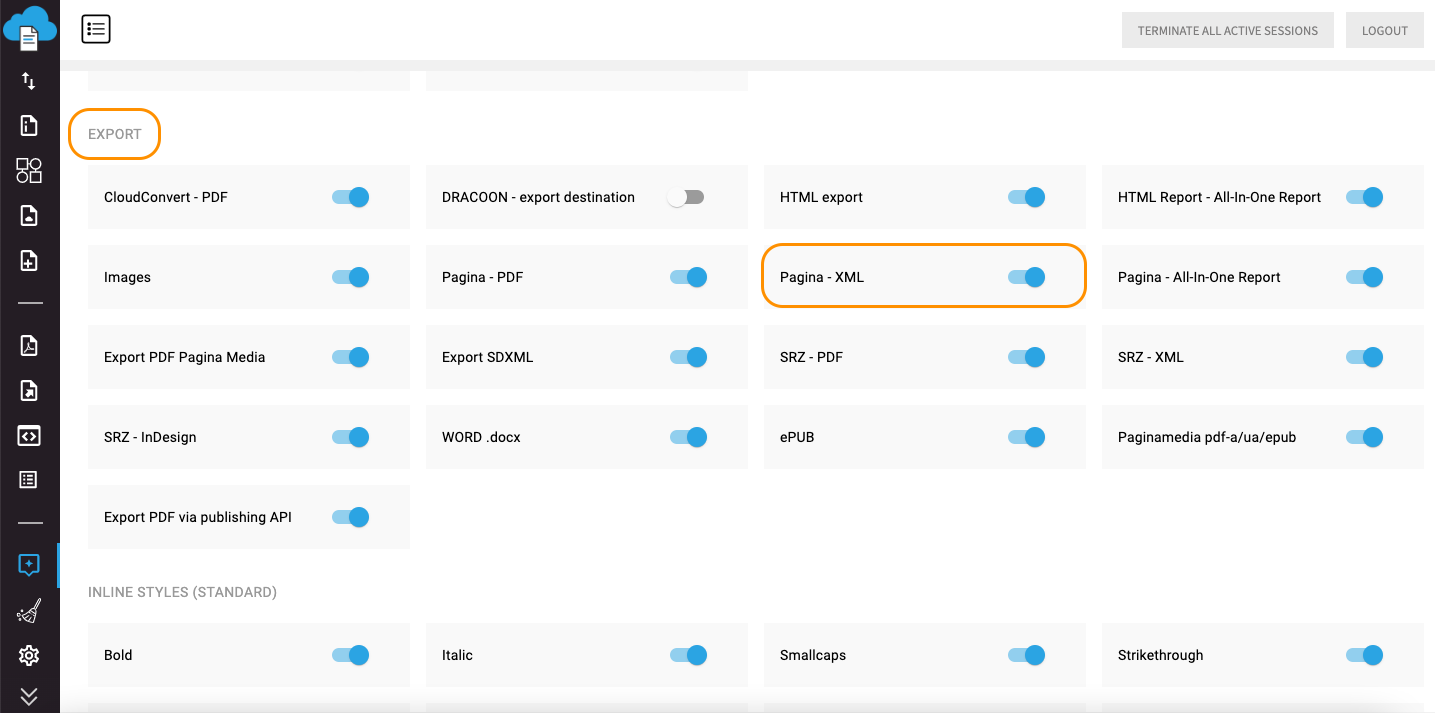This screenshot has width=1435, height=713.
Task: Click the INLINE STYLES (STANDARD) heading
Action: tap(182, 592)
